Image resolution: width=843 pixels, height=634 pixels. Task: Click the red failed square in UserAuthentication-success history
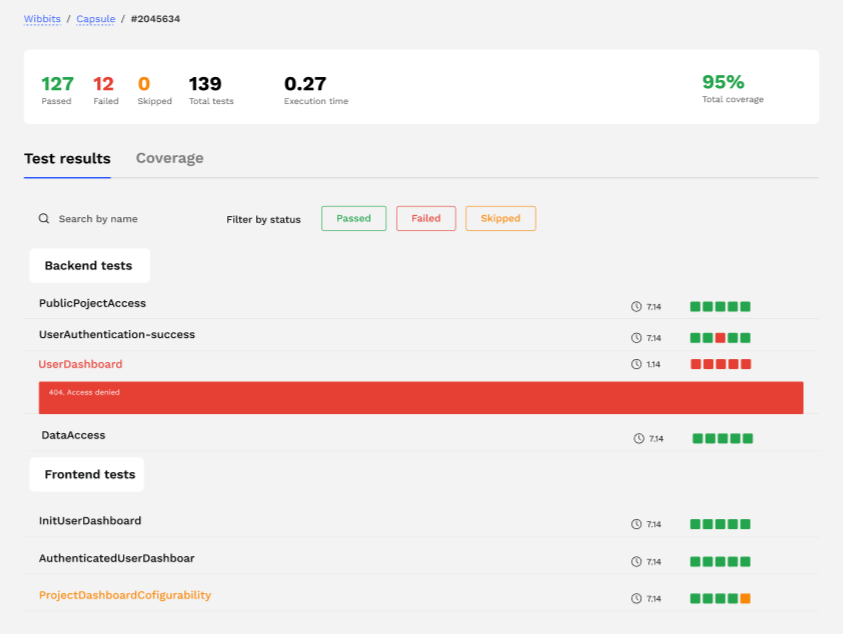(720, 338)
